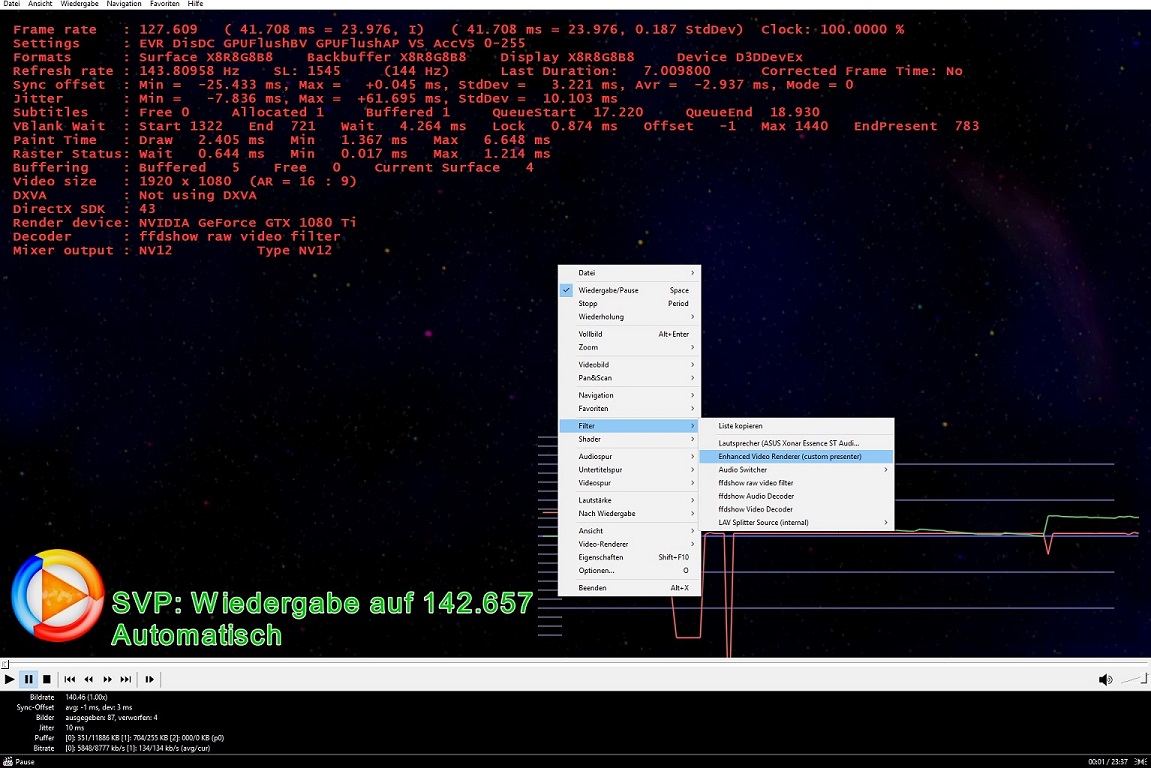Jump to the next file with the skip-forward button
Viewport: 1151px width, 768px height.
click(x=126, y=679)
